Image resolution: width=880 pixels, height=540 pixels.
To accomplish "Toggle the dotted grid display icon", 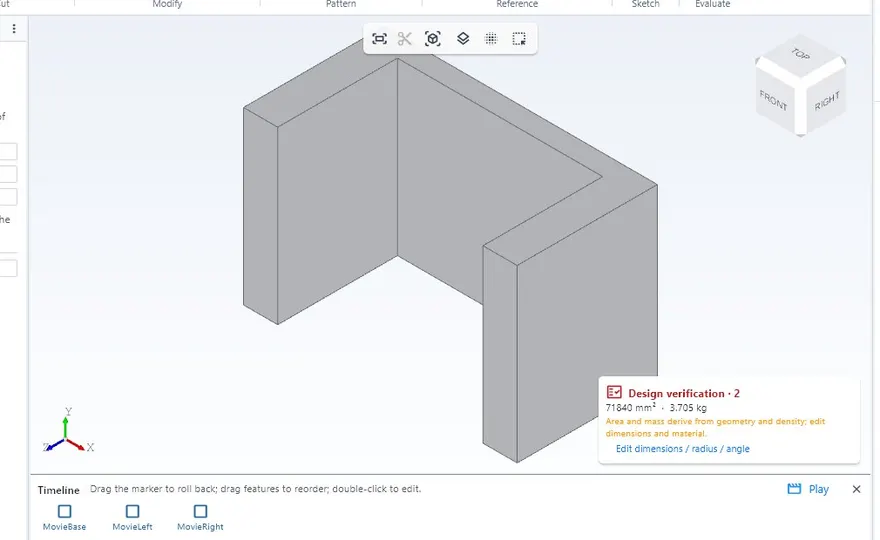I will tap(491, 39).
